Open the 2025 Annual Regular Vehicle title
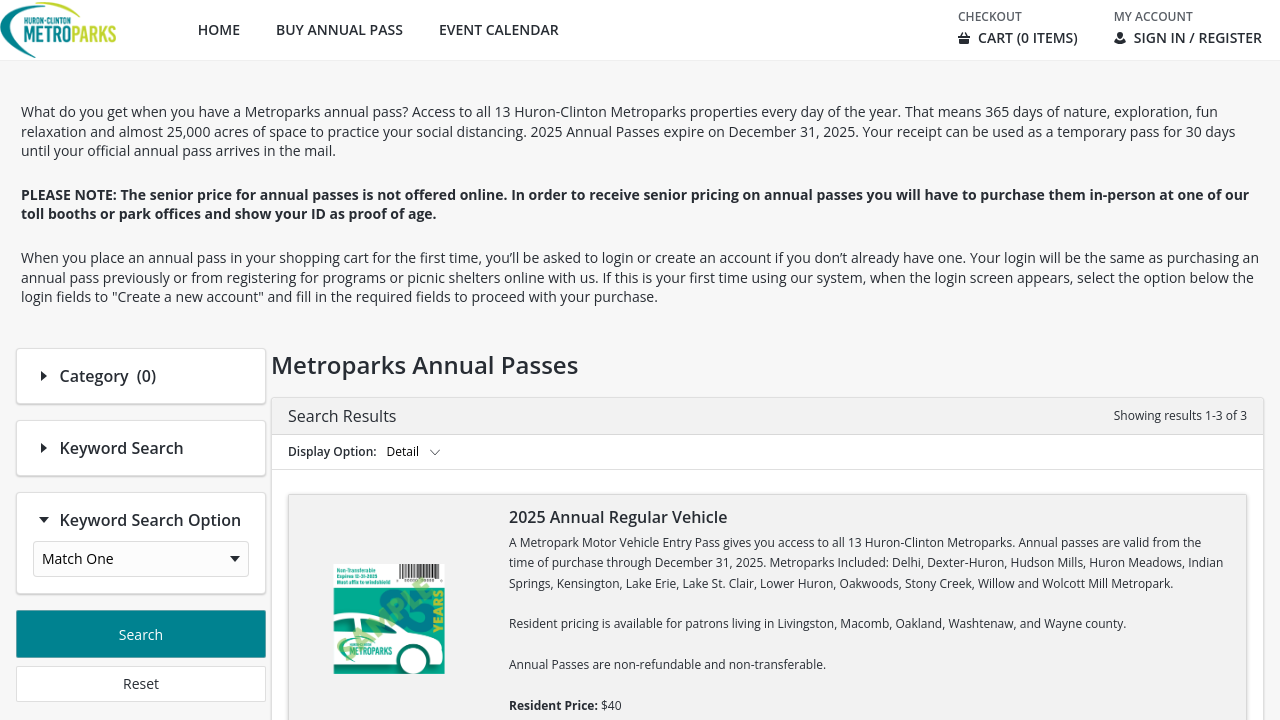1280x720 pixels. pyautogui.click(x=618, y=517)
